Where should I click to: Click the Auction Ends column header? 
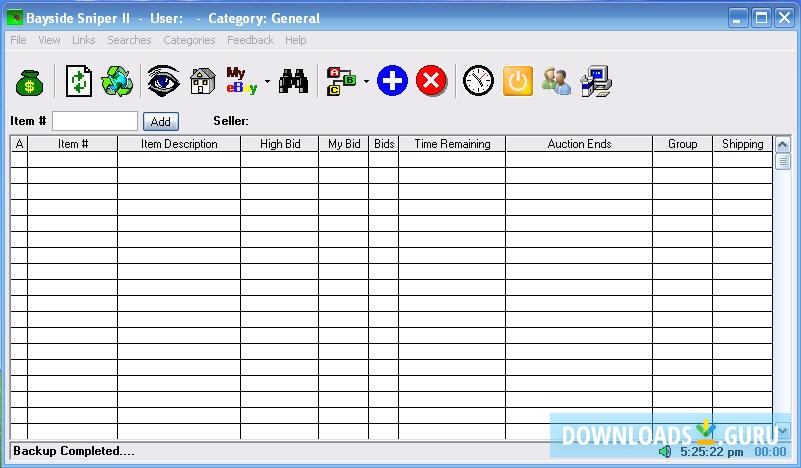click(579, 144)
